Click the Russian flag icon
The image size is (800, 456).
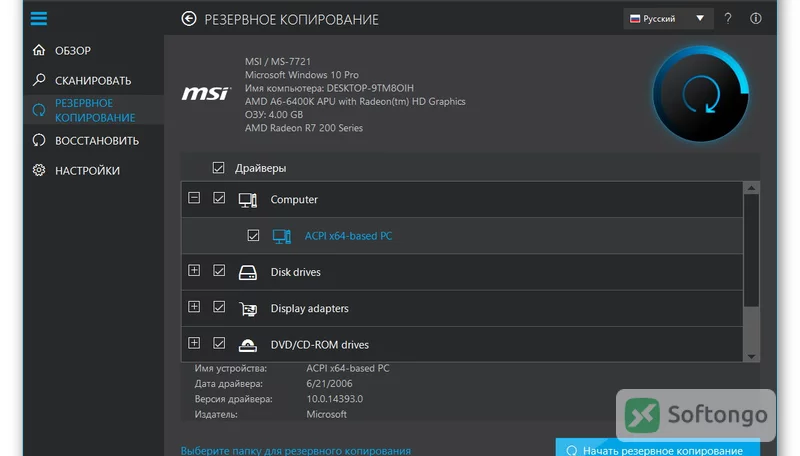click(635, 19)
